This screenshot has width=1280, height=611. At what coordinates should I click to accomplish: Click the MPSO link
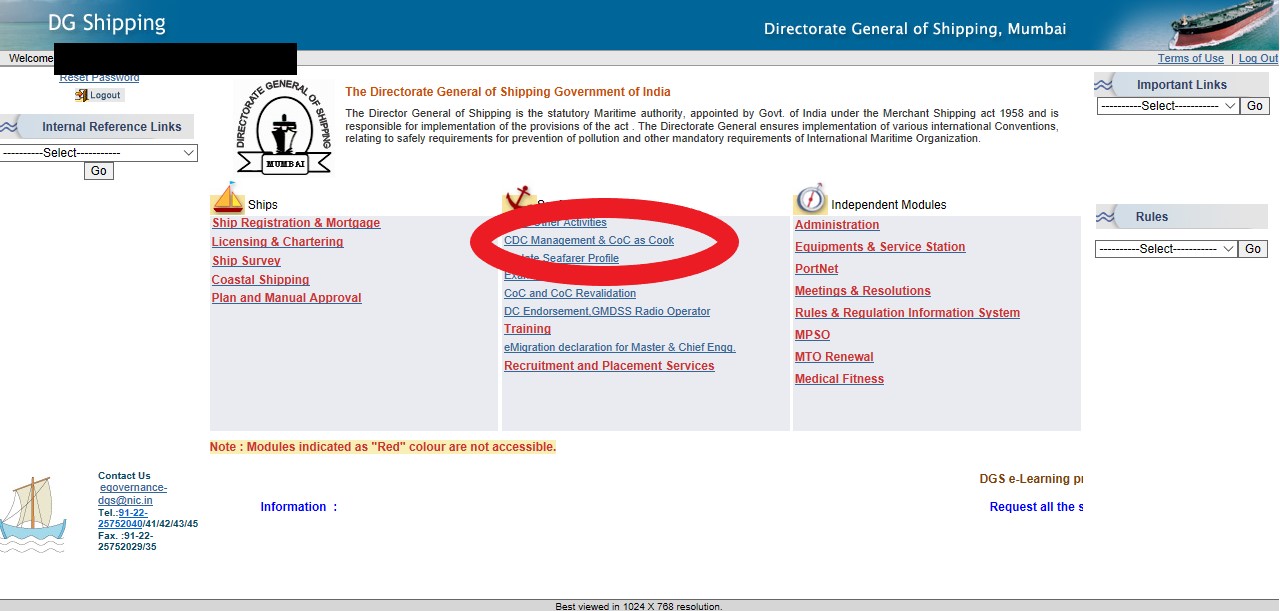[x=812, y=335]
